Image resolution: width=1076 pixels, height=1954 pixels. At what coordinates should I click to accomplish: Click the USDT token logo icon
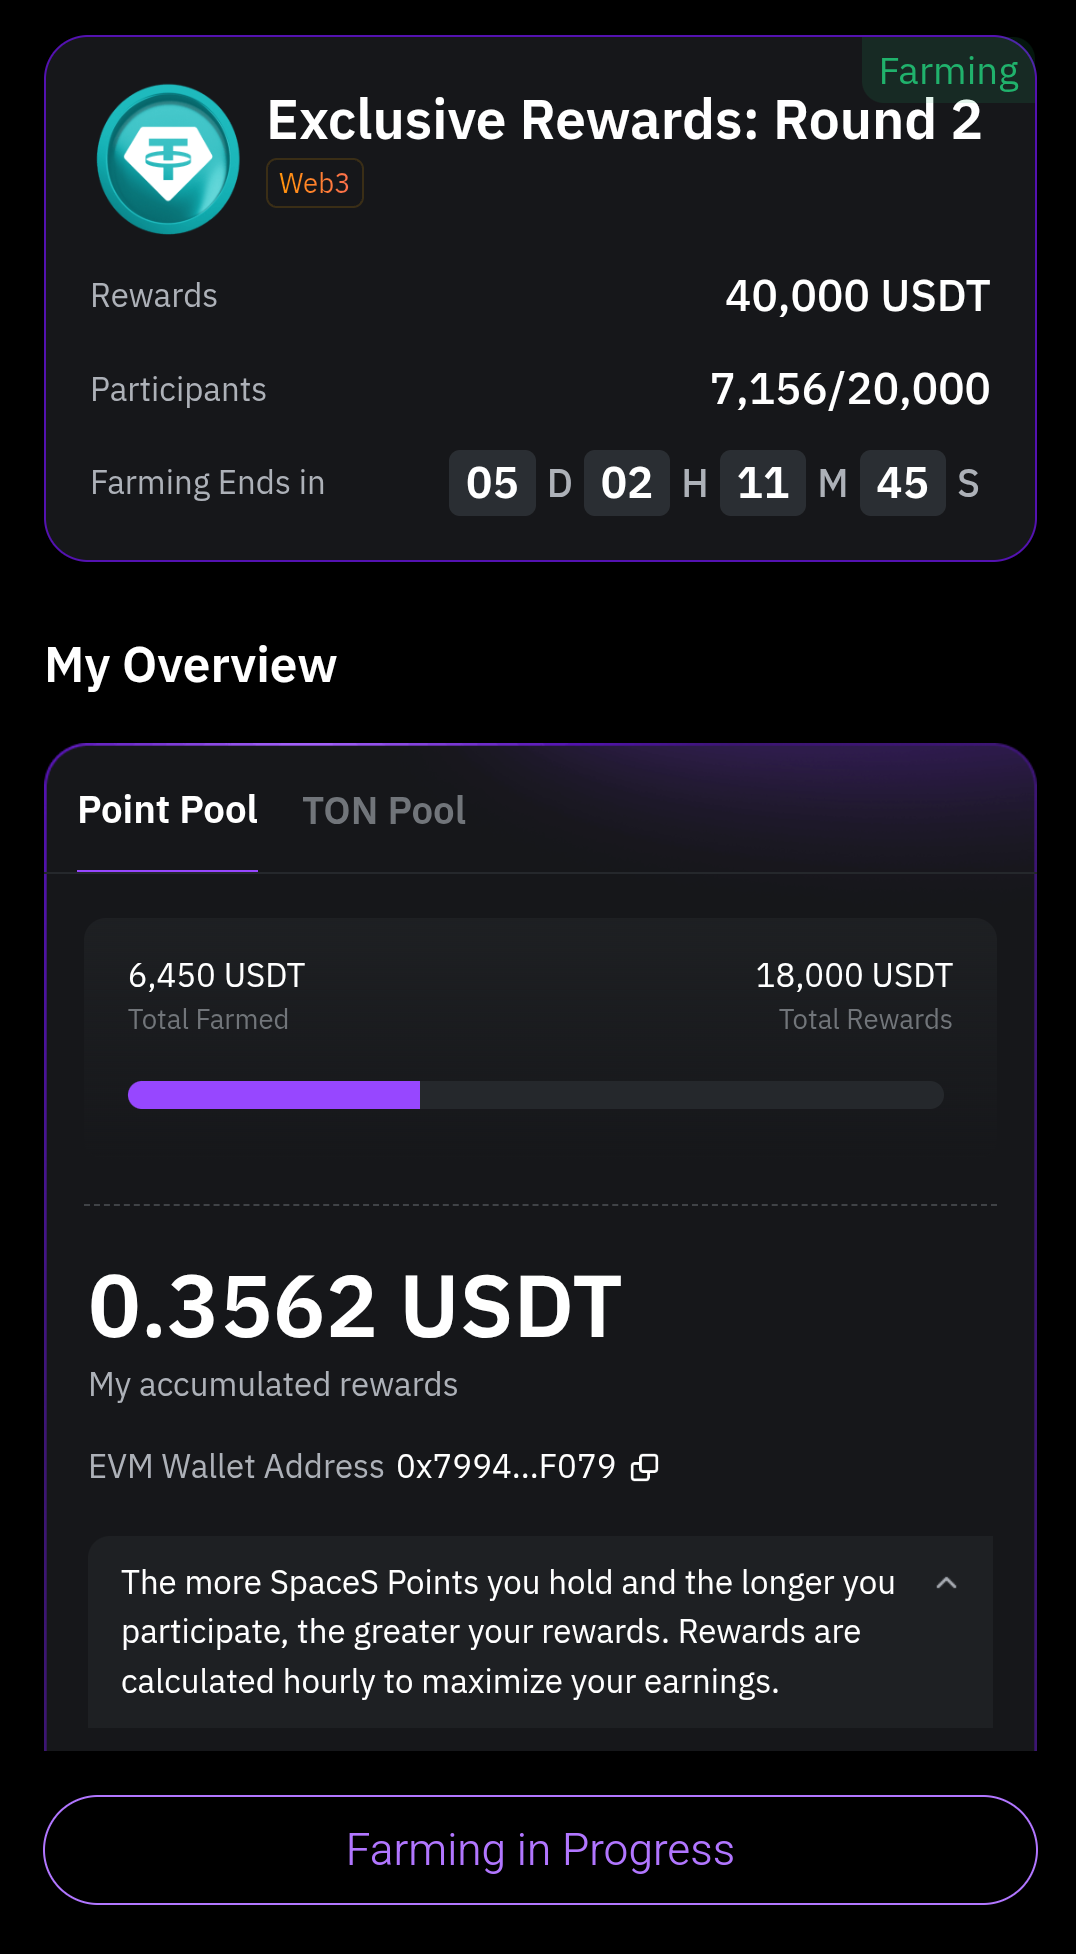click(168, 159)
